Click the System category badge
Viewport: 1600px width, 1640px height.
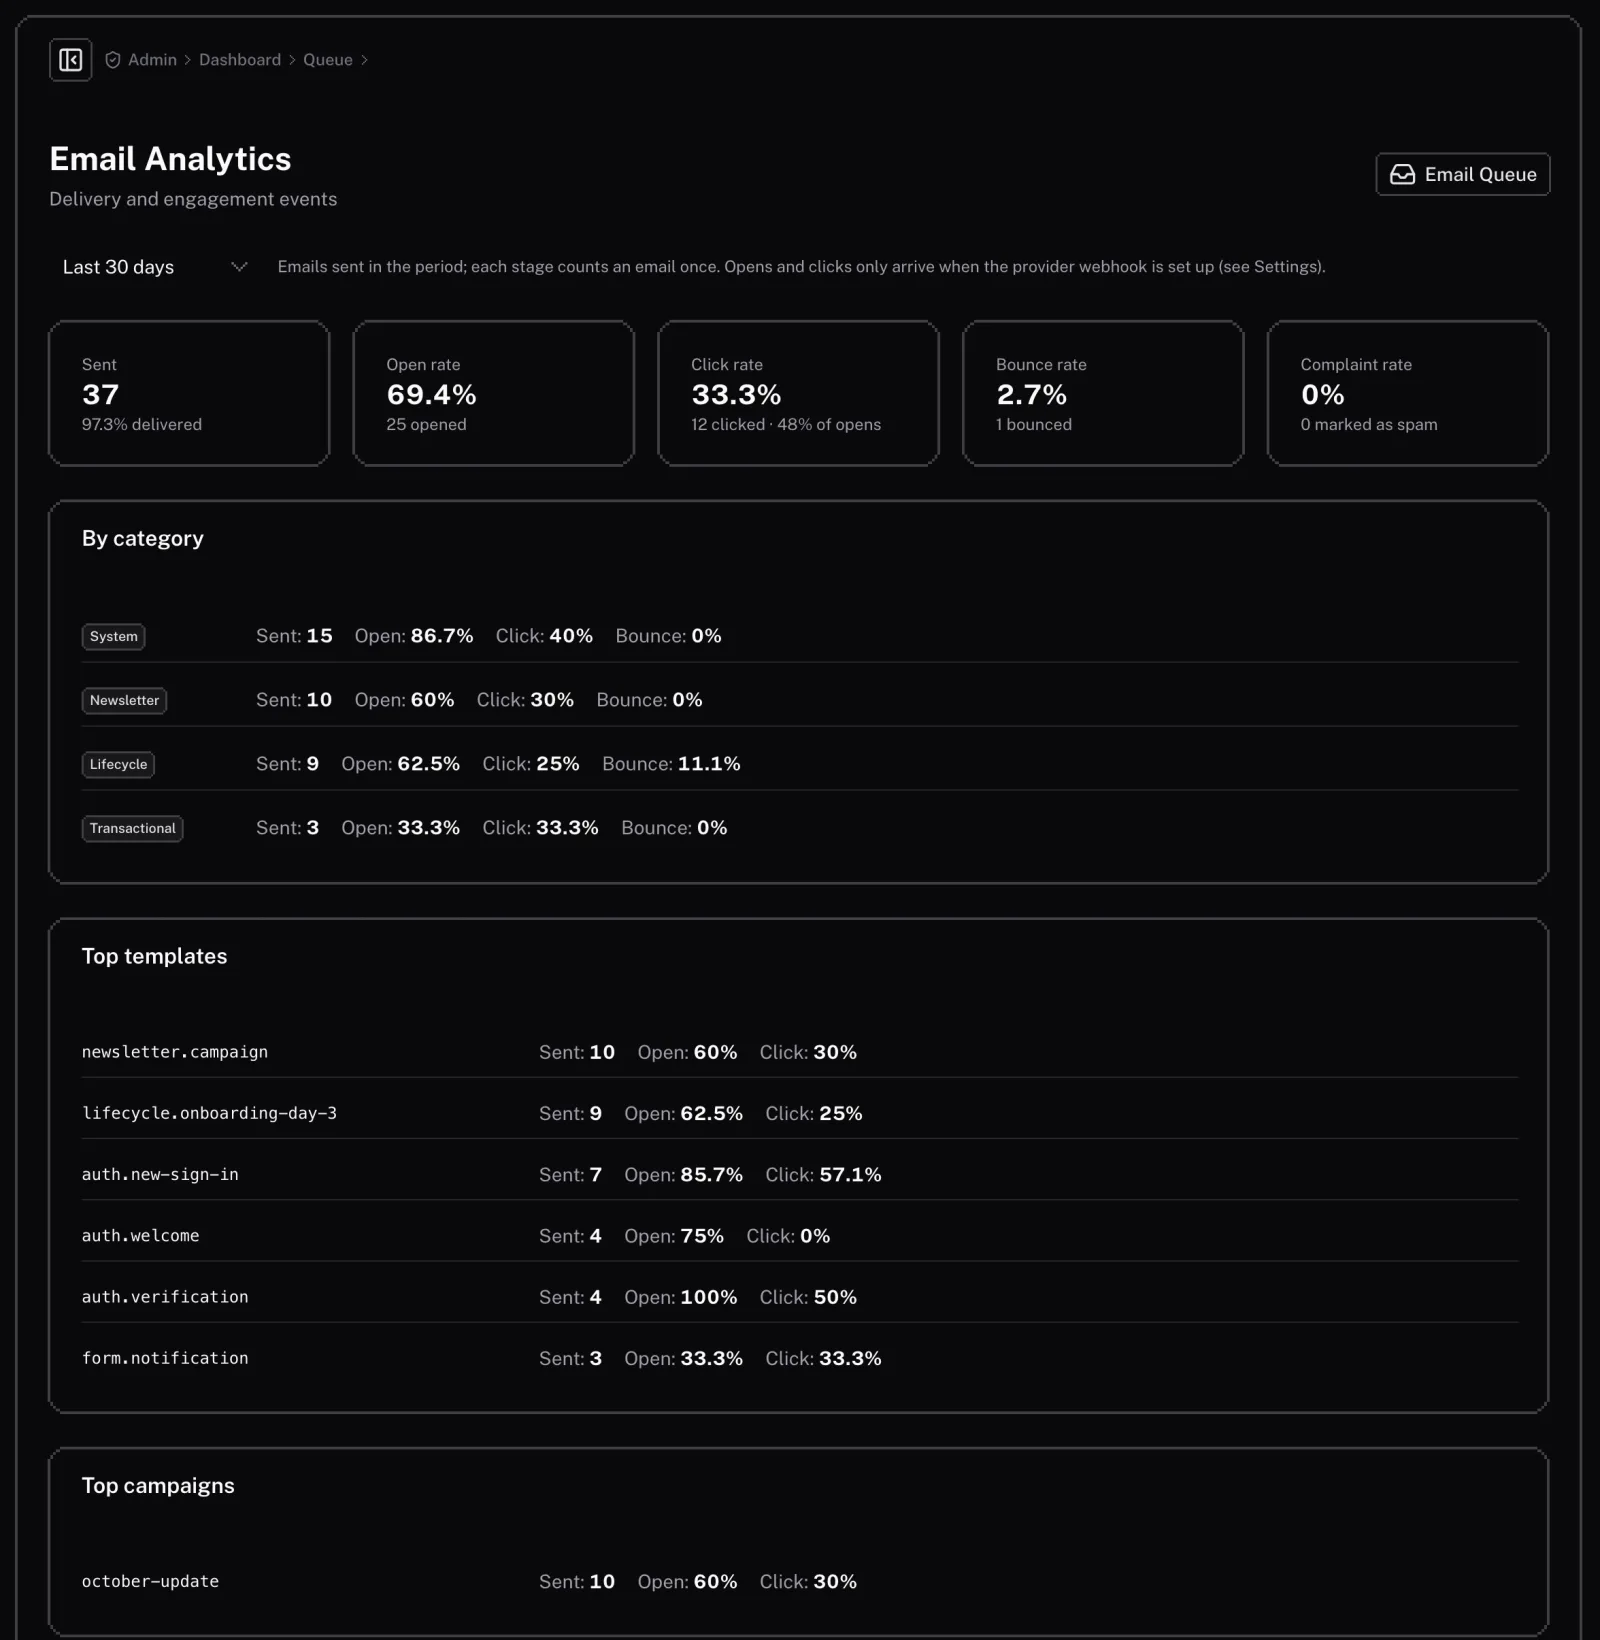tap(113, 637)
